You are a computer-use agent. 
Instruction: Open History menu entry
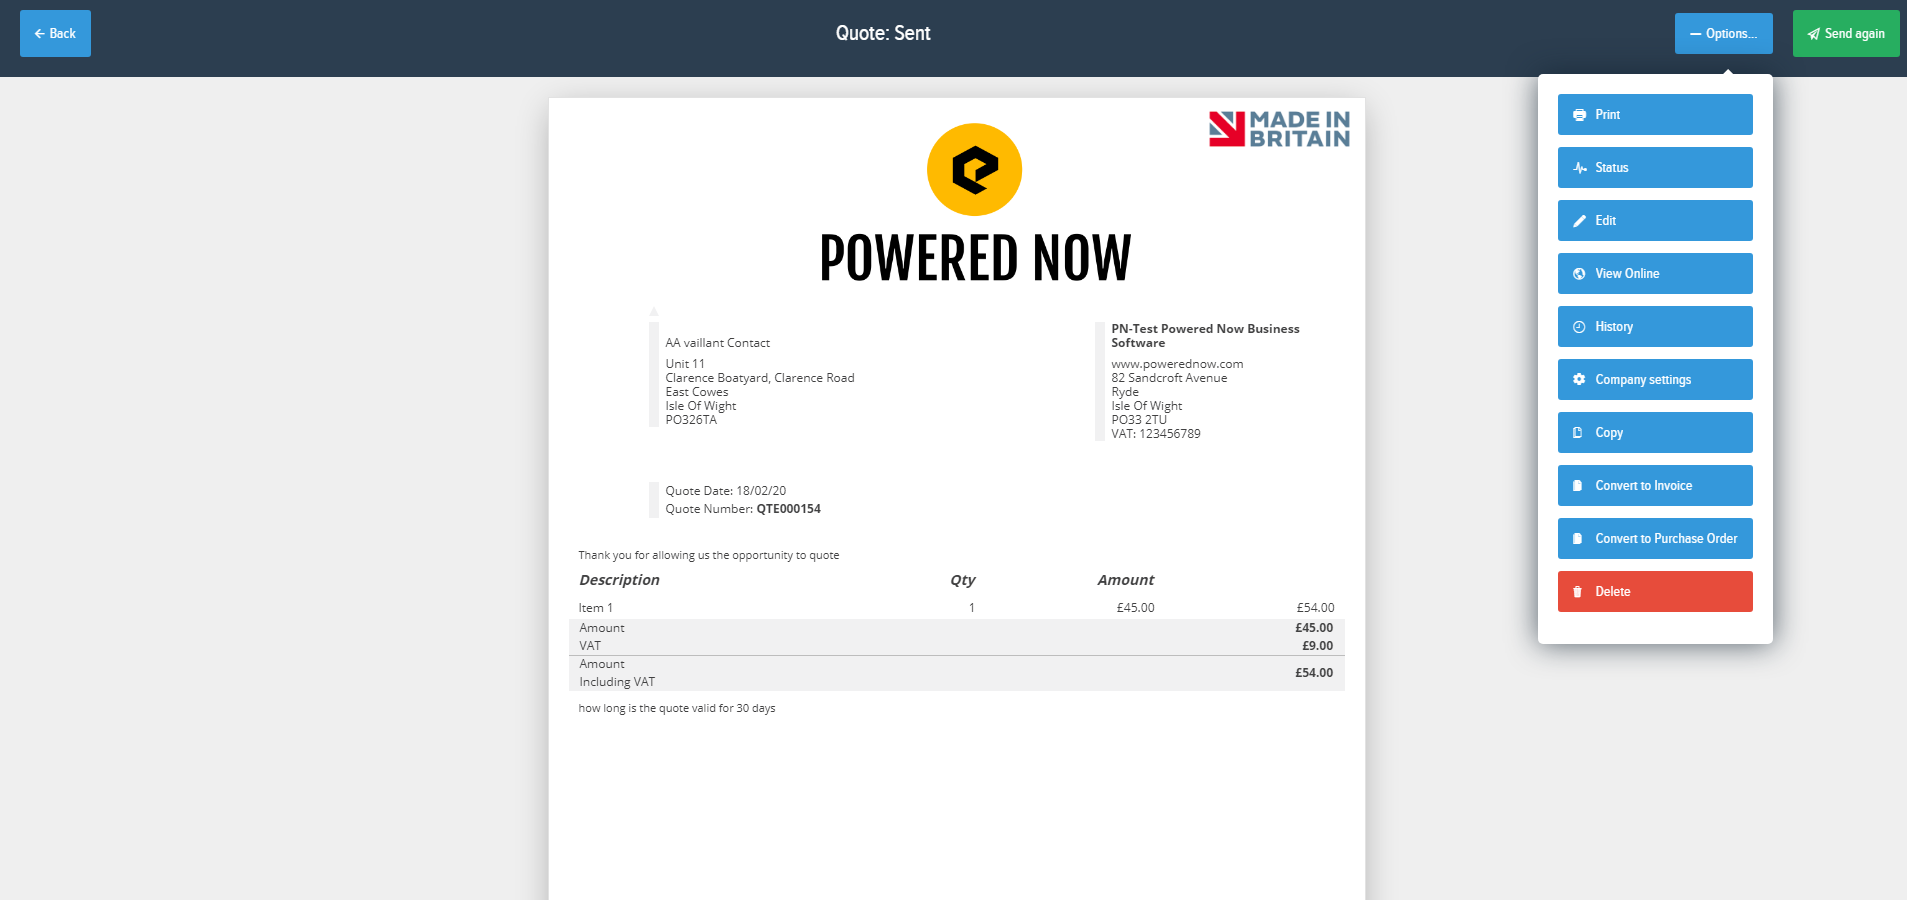(1655, 327)
